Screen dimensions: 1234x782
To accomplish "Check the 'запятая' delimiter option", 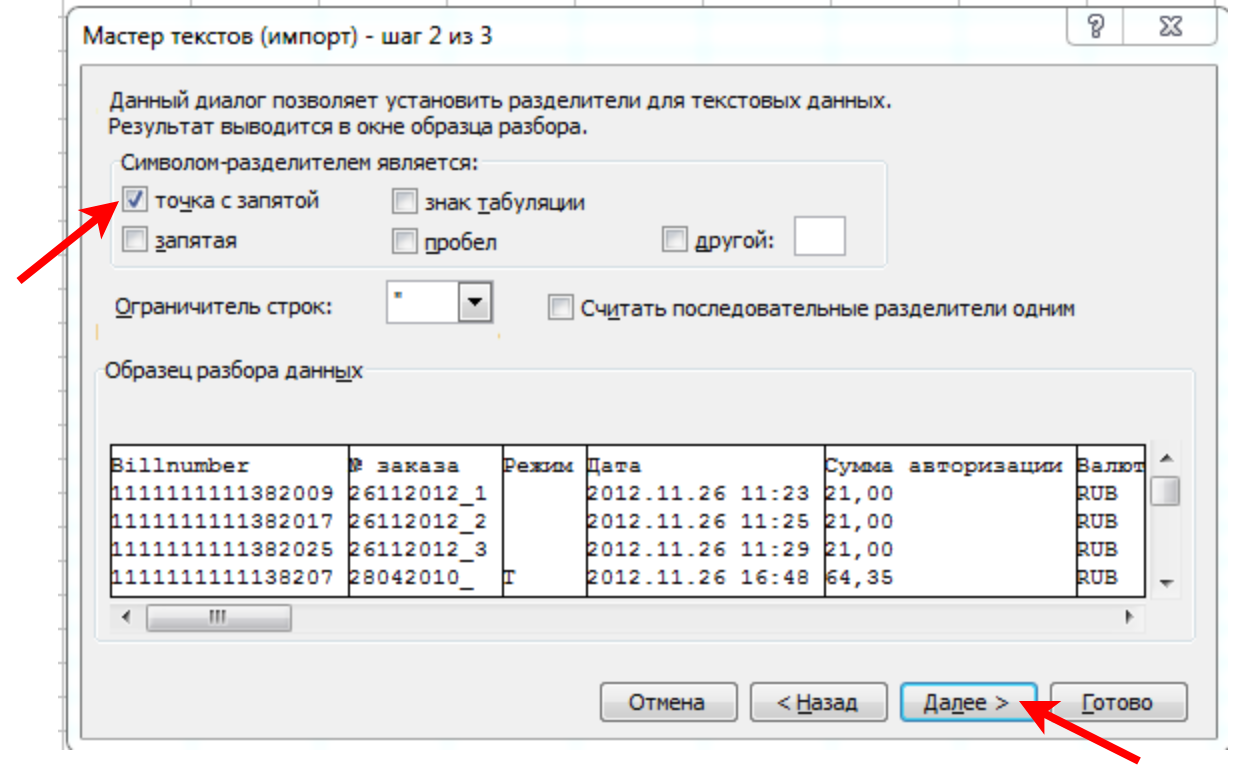I will (135, 240).
